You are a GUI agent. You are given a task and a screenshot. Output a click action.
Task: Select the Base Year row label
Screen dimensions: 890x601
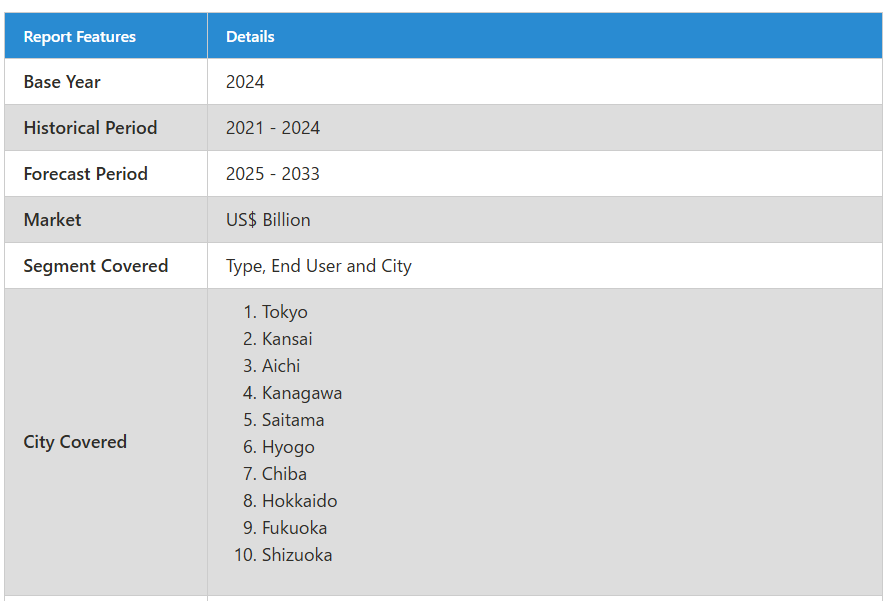[x=62, y=82]
